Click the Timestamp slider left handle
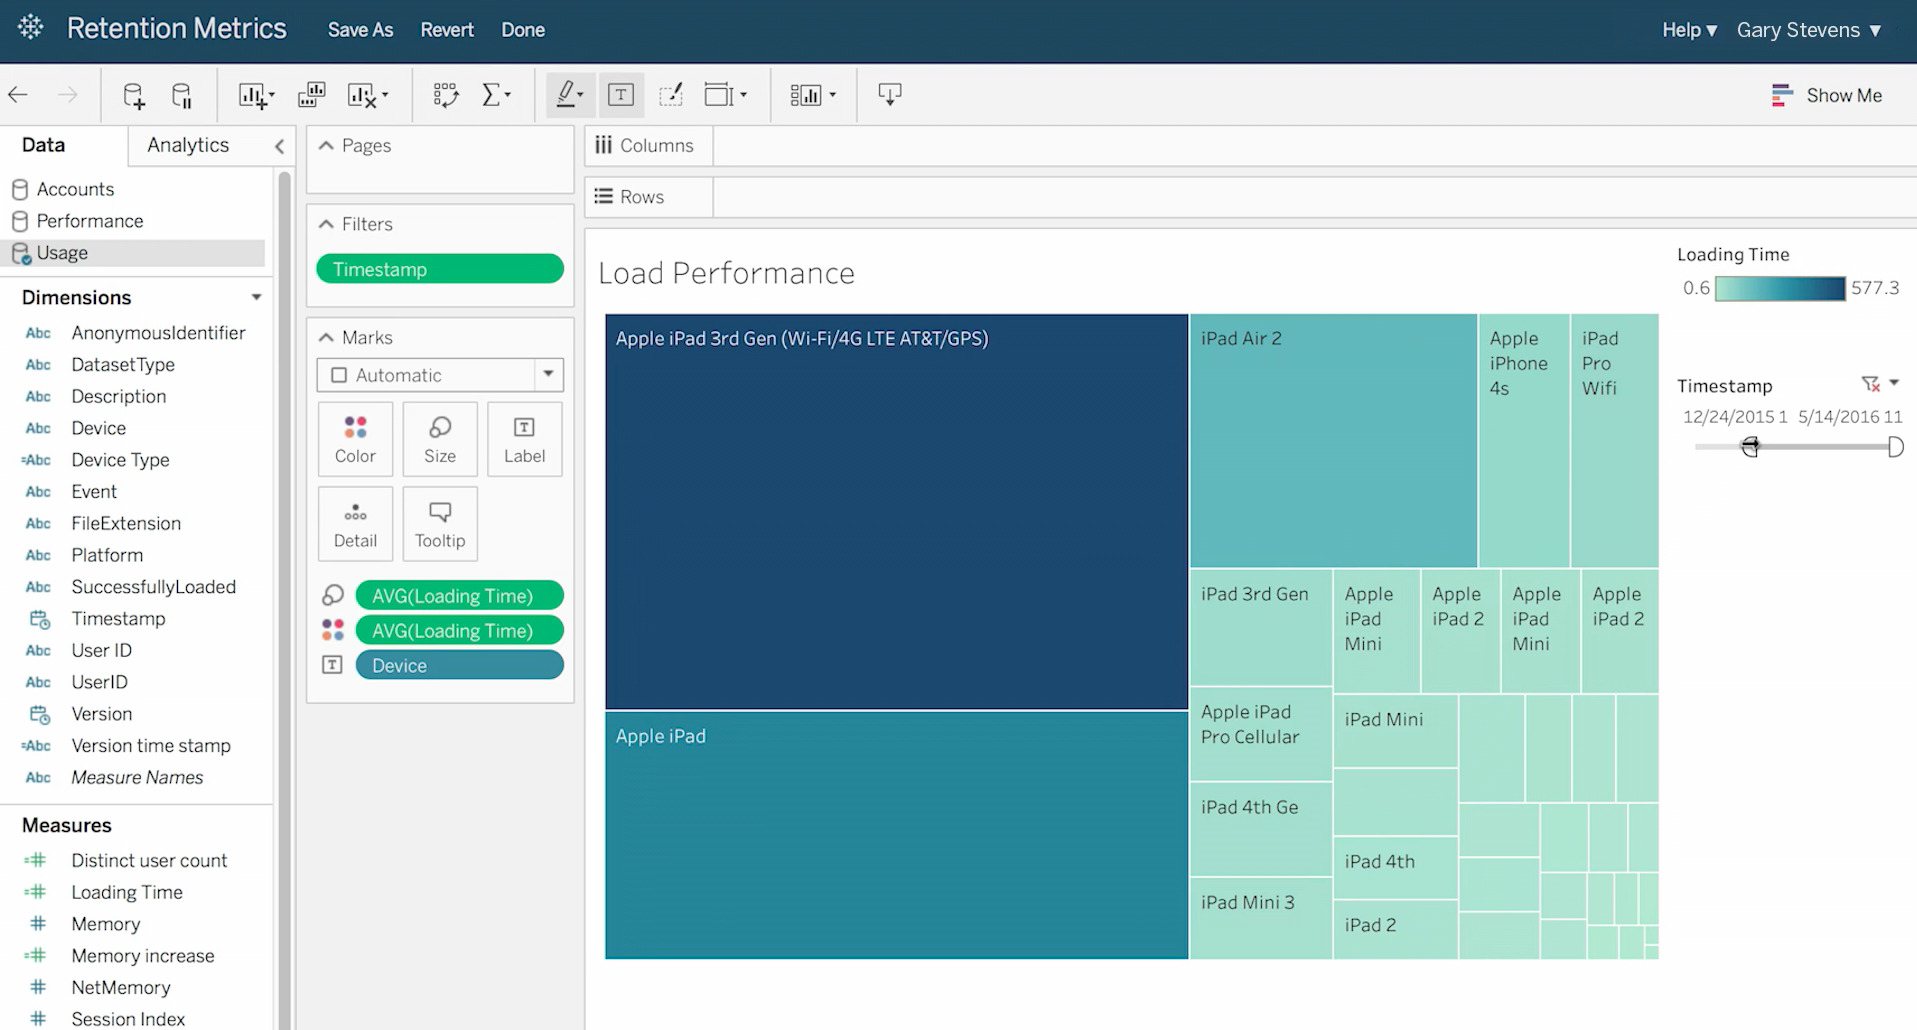This screenshot has height=1030, width=1917. point(1750,447)
